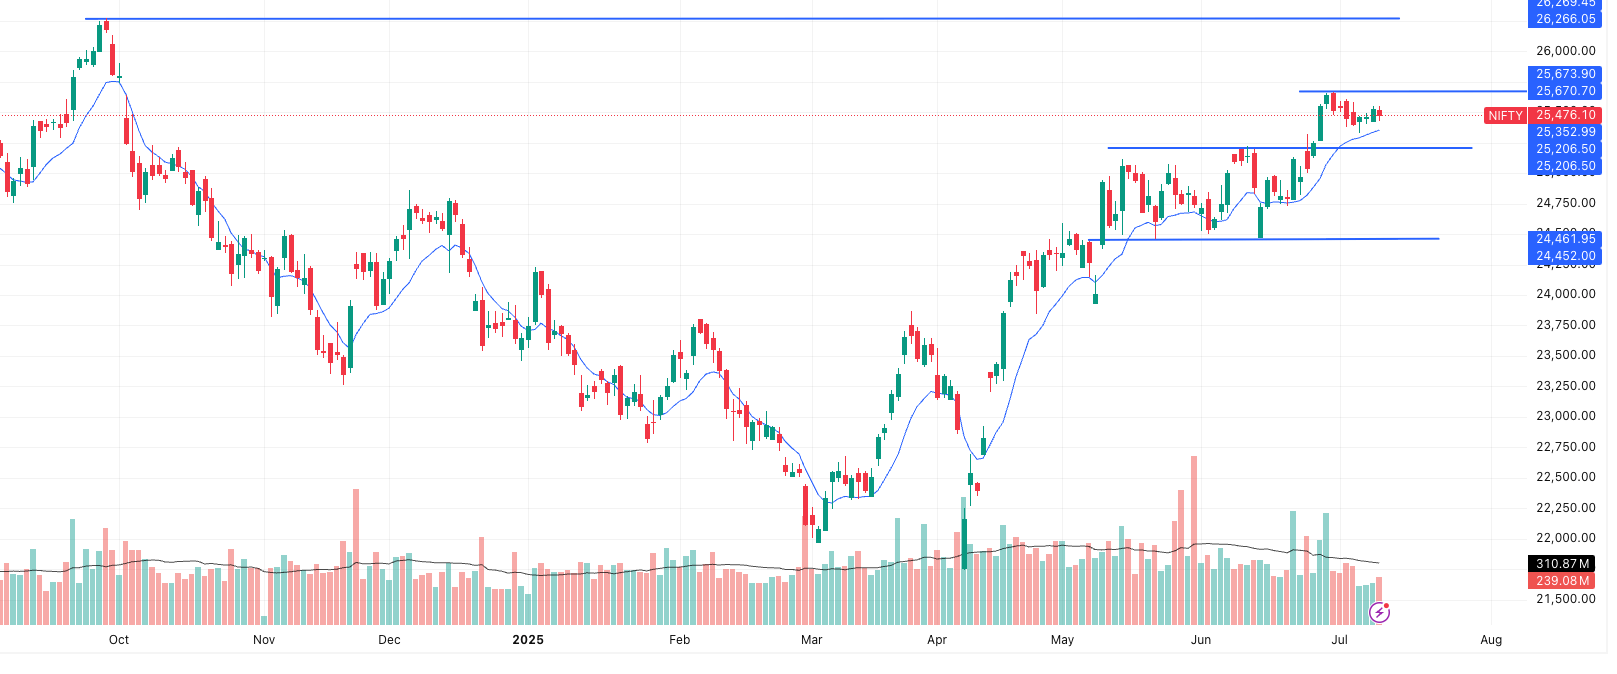Click the 22,500.00 price axis value
This screenshot has height=674, width=1617.
pos(1565,477)
